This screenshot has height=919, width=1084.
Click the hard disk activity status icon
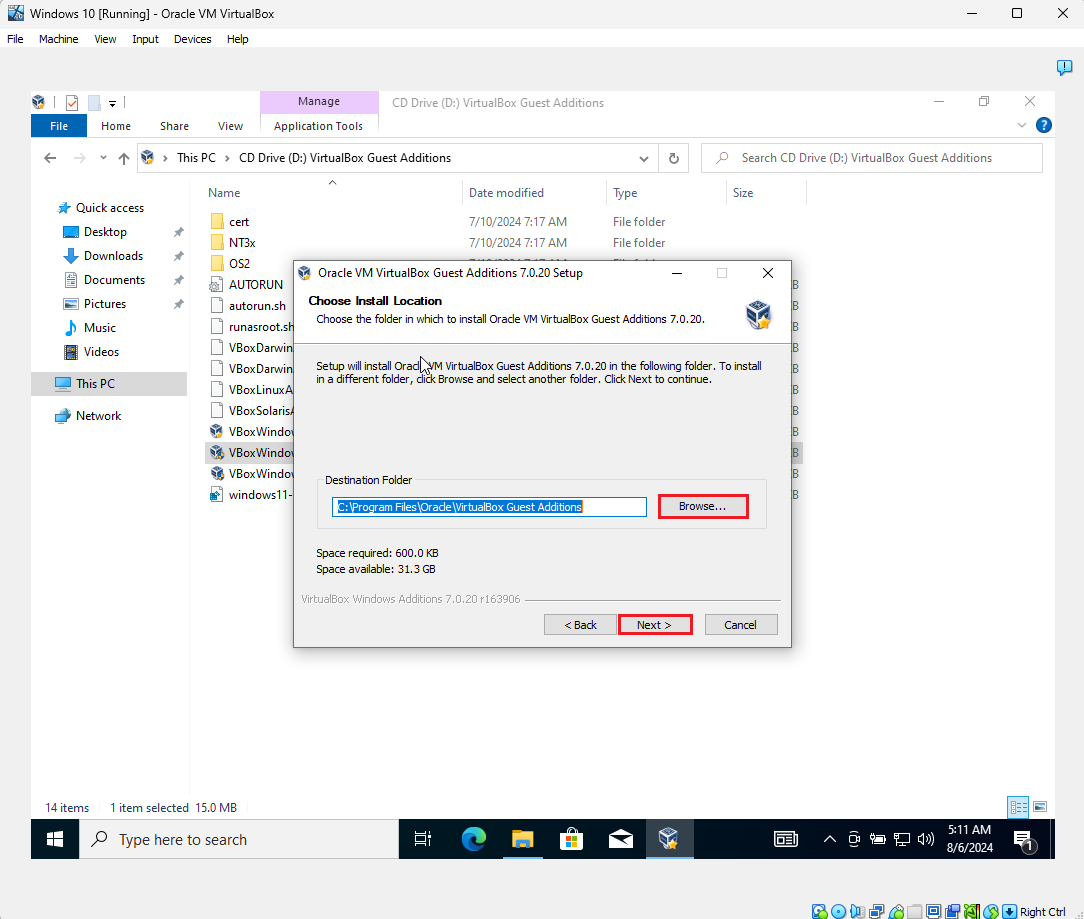820,911
